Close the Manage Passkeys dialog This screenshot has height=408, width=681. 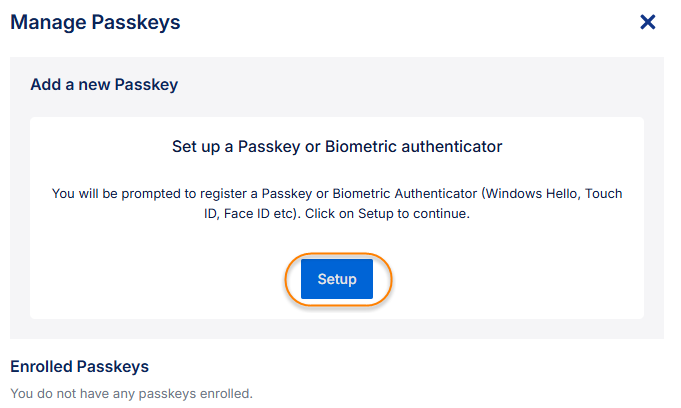pyautogui.click(x=648, y=22)
